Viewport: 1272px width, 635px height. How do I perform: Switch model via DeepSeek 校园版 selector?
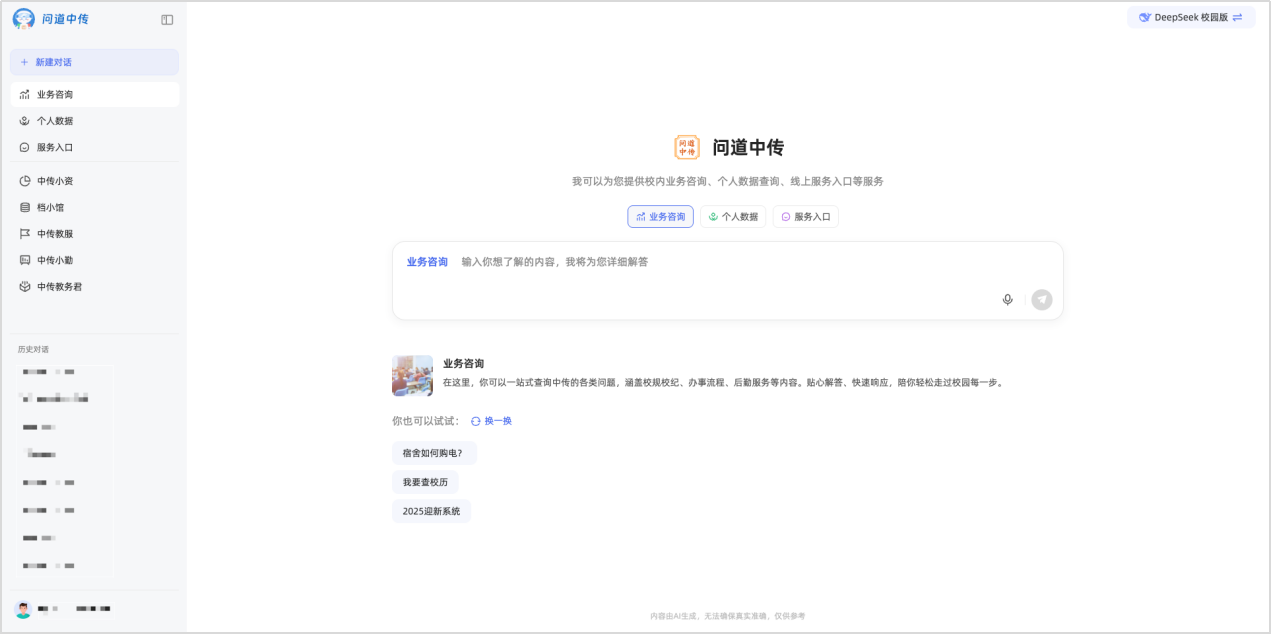pos(1190,17)
